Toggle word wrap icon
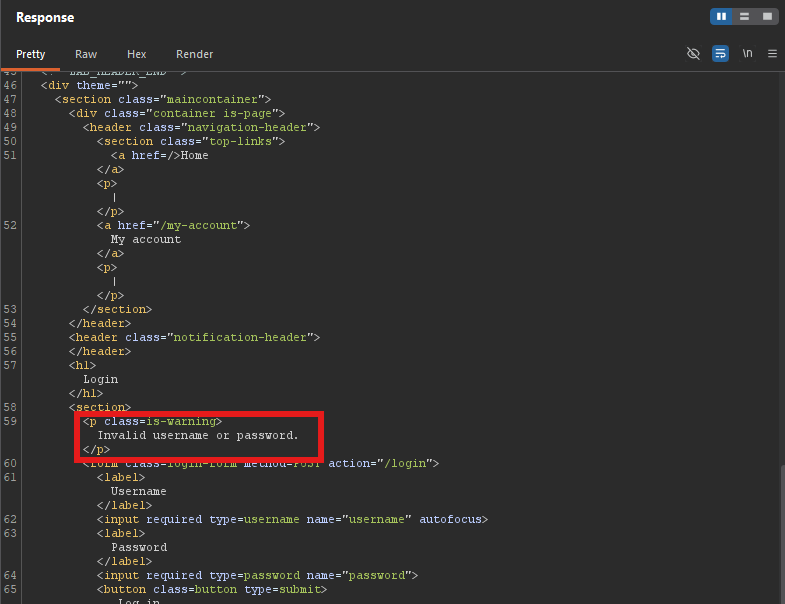This screenshot has width=785, height=604. coord(720,54)
